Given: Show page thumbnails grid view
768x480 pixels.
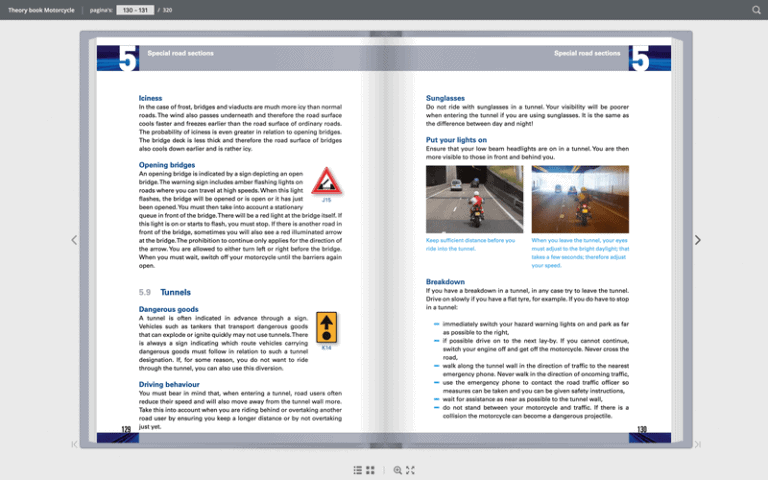Looking at the screenshot, I should [x=371, y=469].
